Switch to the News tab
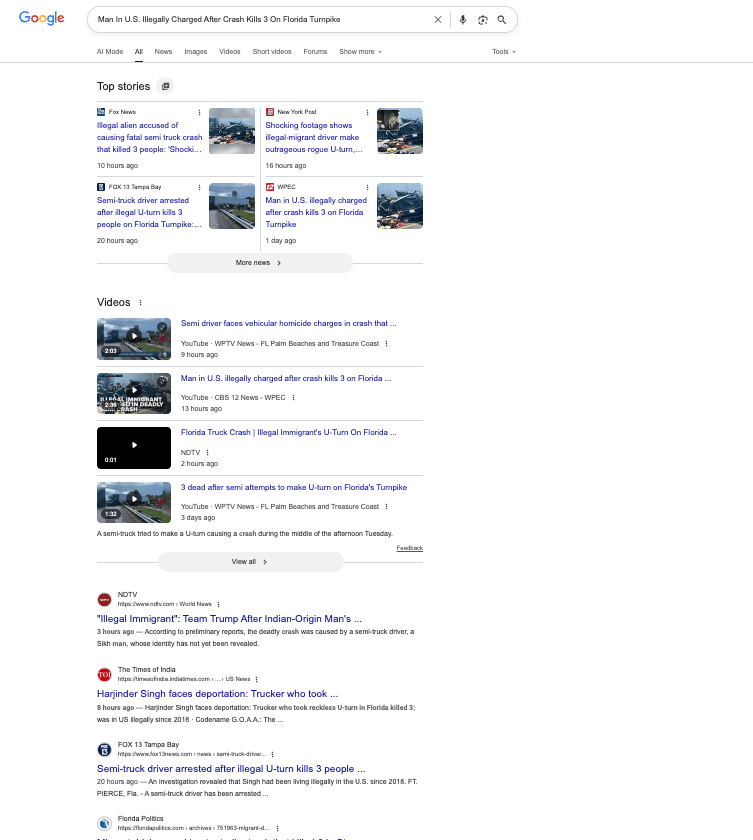 point(163,51)
